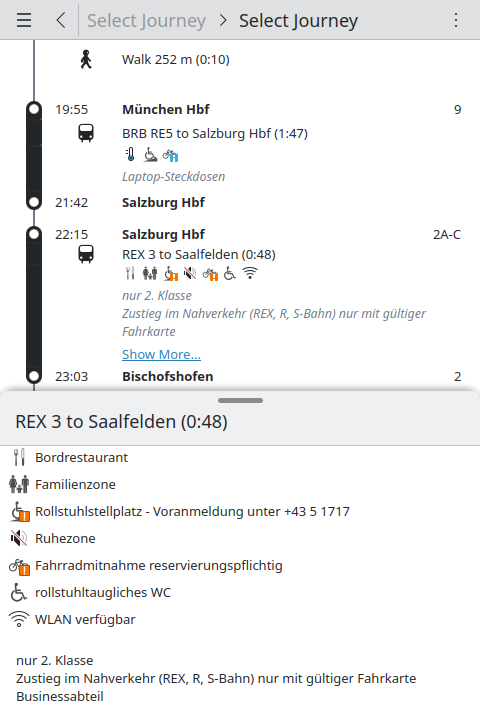This screenshot has height=720, width=480.
Task: Click the bottom sheet drag handle
Action: [x=240, y=400]
